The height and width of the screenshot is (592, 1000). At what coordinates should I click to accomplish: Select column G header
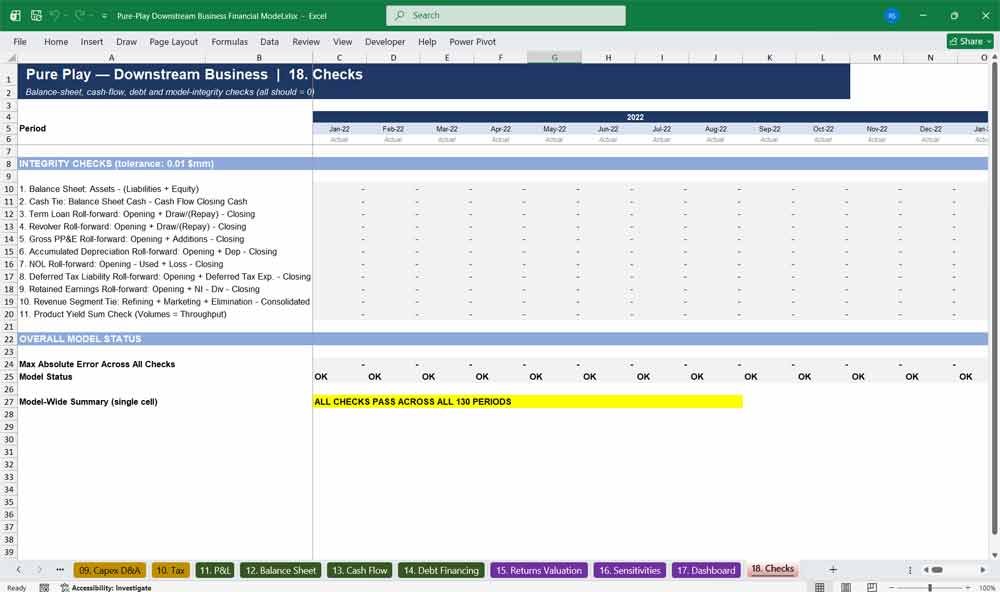[x=554, y=57]
